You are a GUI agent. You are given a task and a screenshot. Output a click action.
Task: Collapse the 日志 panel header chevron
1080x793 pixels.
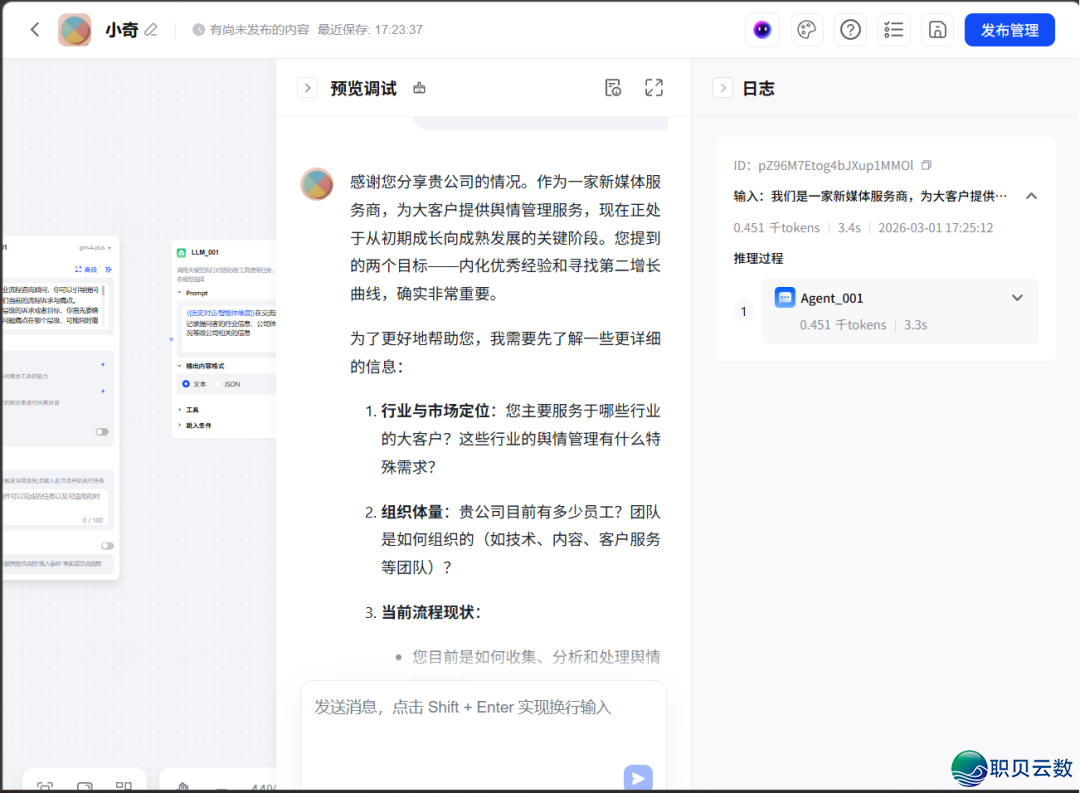(x=722, y=88)
